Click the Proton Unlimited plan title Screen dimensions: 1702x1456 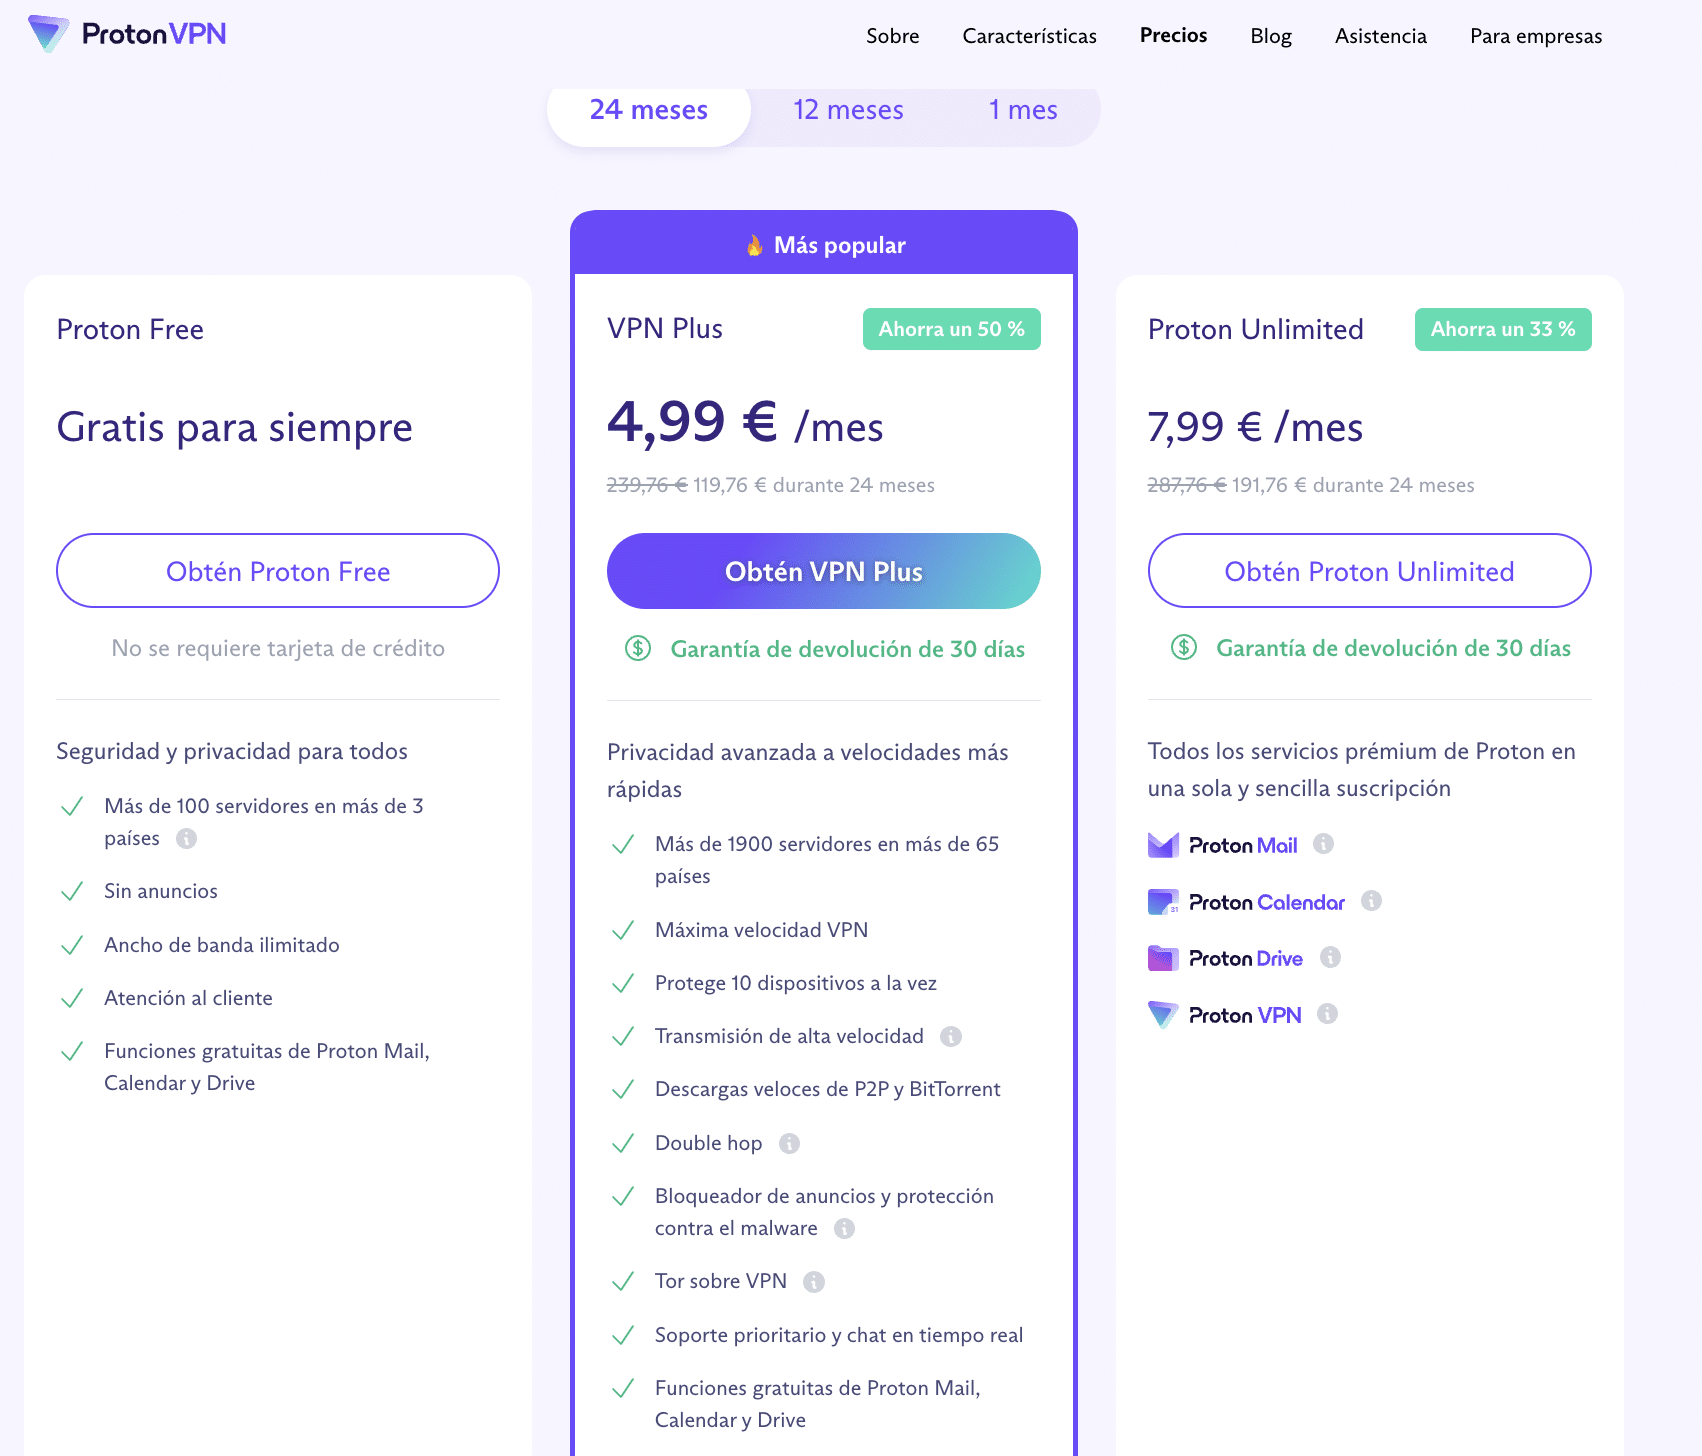1256,329
